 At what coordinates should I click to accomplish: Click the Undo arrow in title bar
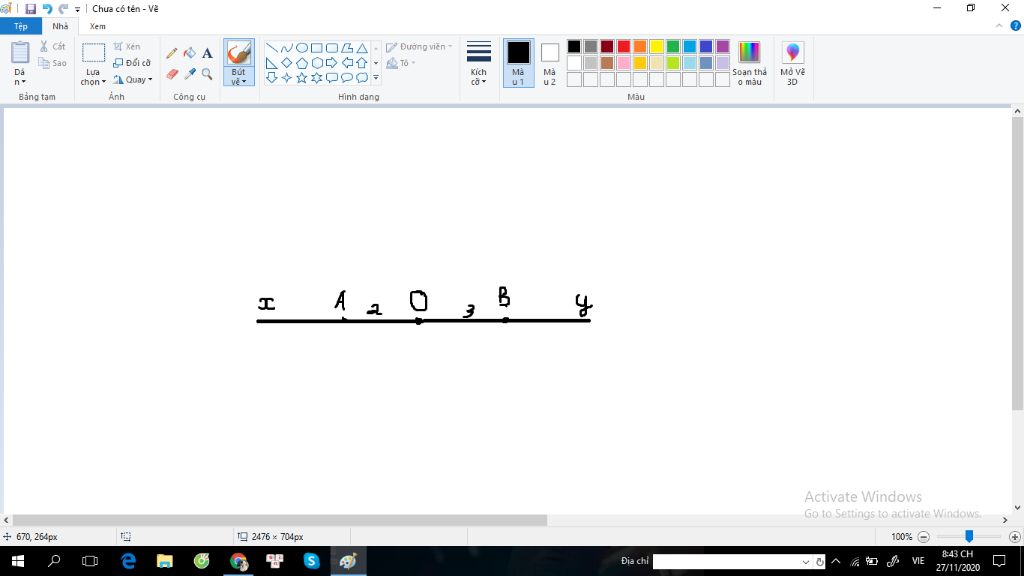tap(47, 8)
